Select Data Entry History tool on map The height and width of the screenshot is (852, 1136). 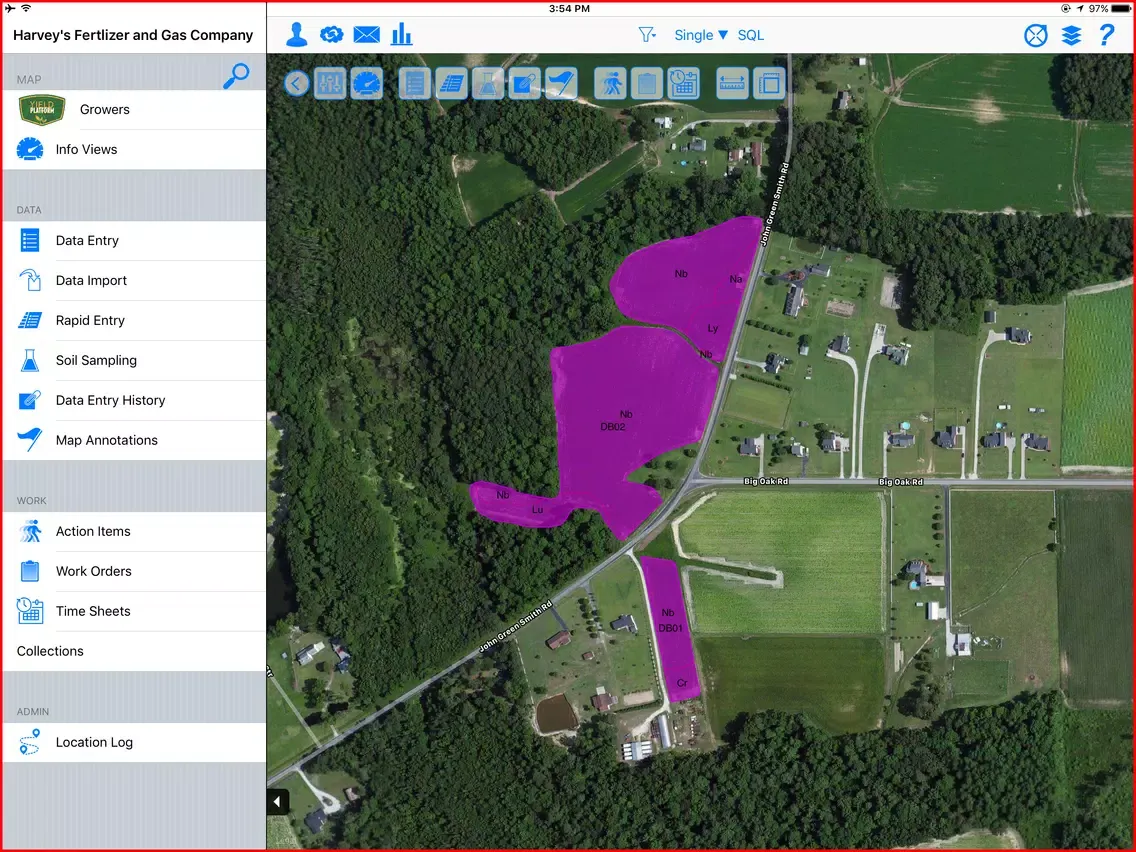click(x=525, y=84)
